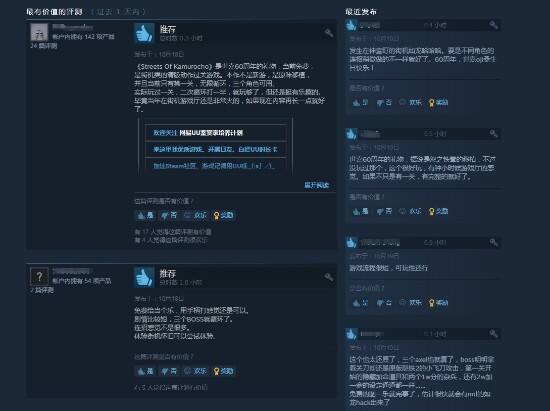Click 奖励 on the 游戏流程很短 recent review

tap(438, 303)
